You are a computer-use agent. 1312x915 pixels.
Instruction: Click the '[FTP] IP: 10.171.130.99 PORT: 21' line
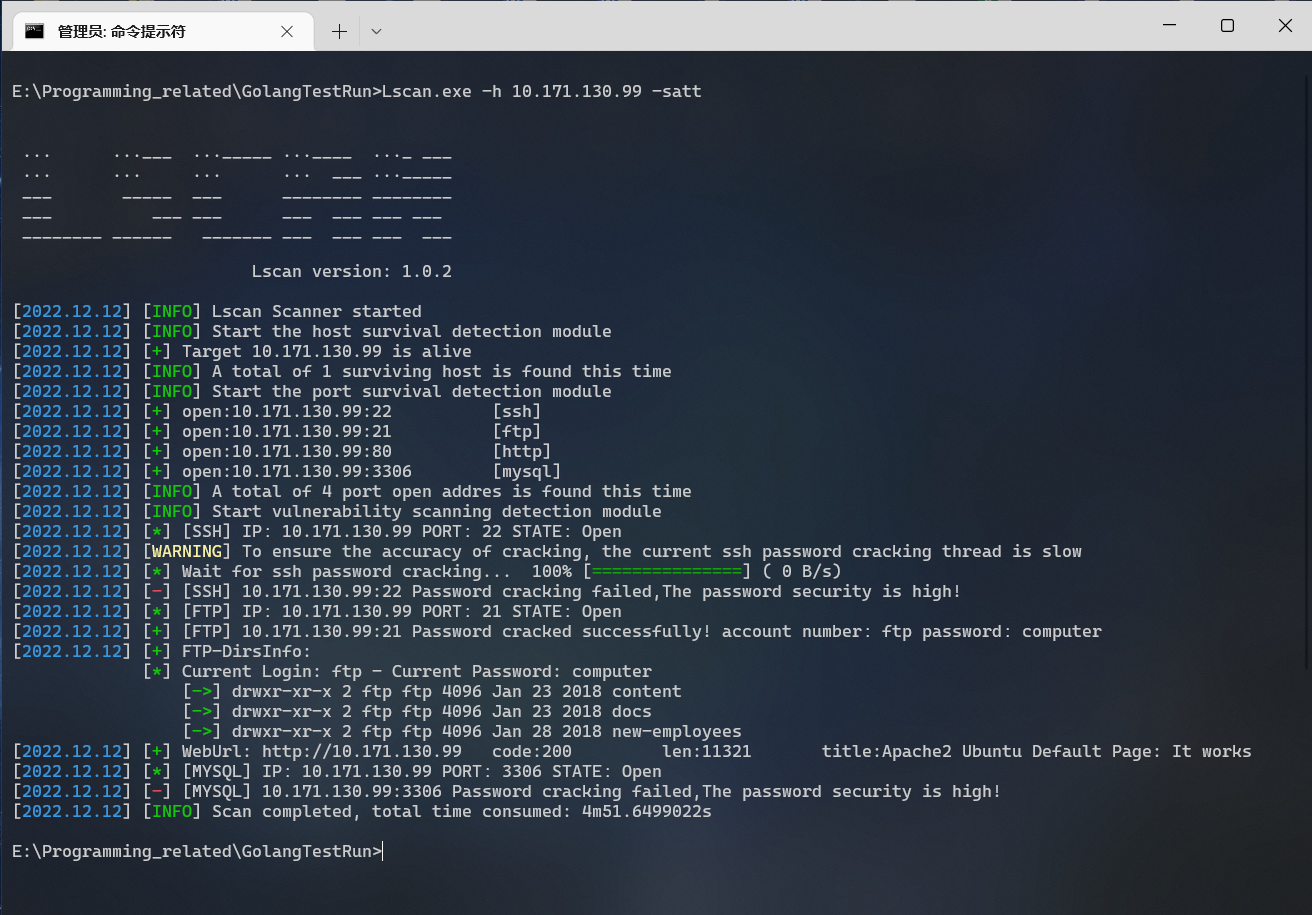coord(317,611)
